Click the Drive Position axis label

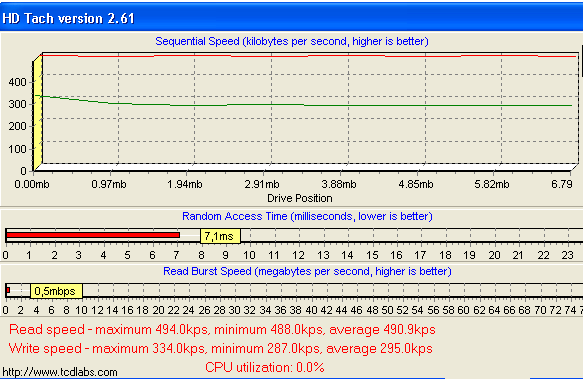point(300,198)
